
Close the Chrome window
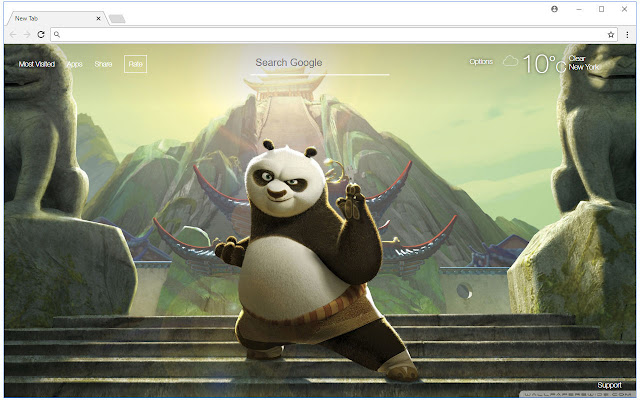624,9
